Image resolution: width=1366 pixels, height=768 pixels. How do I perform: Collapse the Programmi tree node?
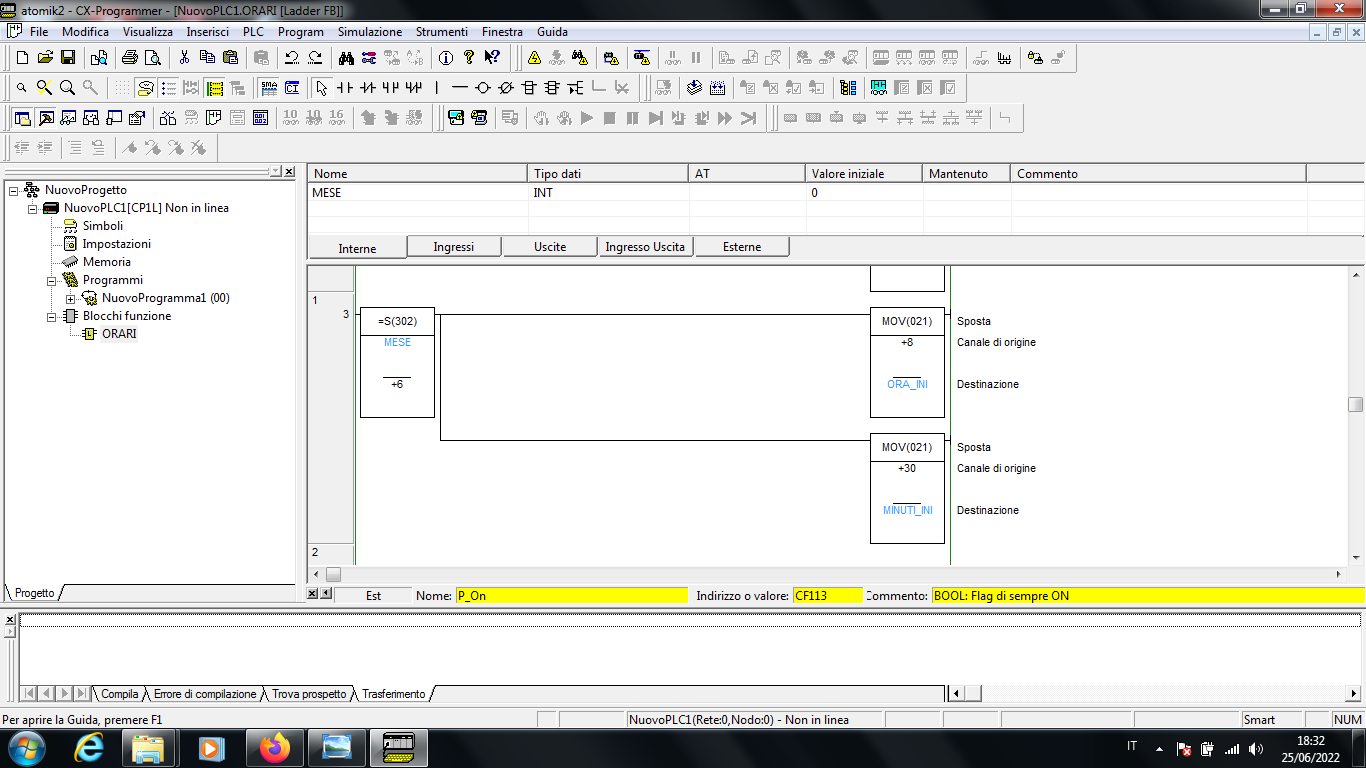[52, 280]
